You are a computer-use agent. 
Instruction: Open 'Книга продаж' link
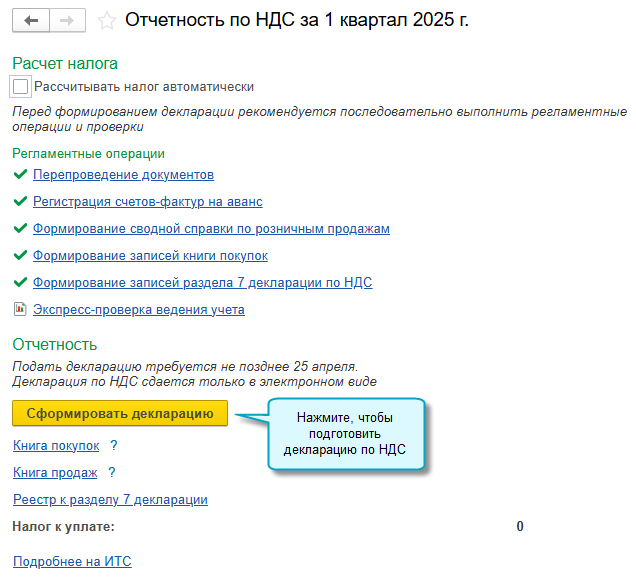[x=55, y=473]
